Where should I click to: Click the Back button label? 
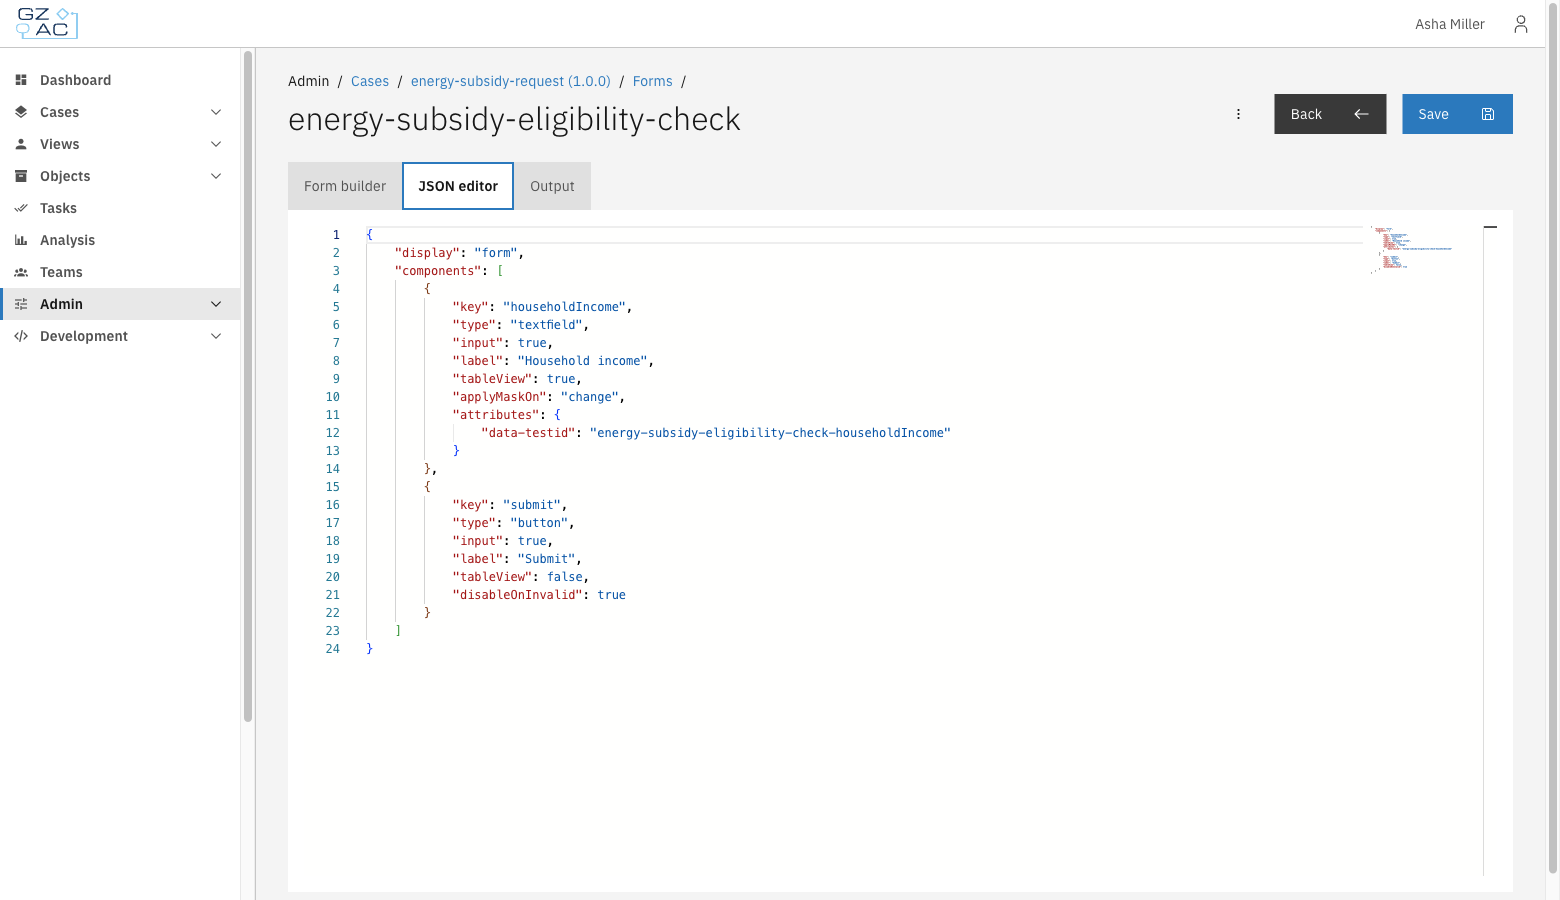pos(1306,114)
